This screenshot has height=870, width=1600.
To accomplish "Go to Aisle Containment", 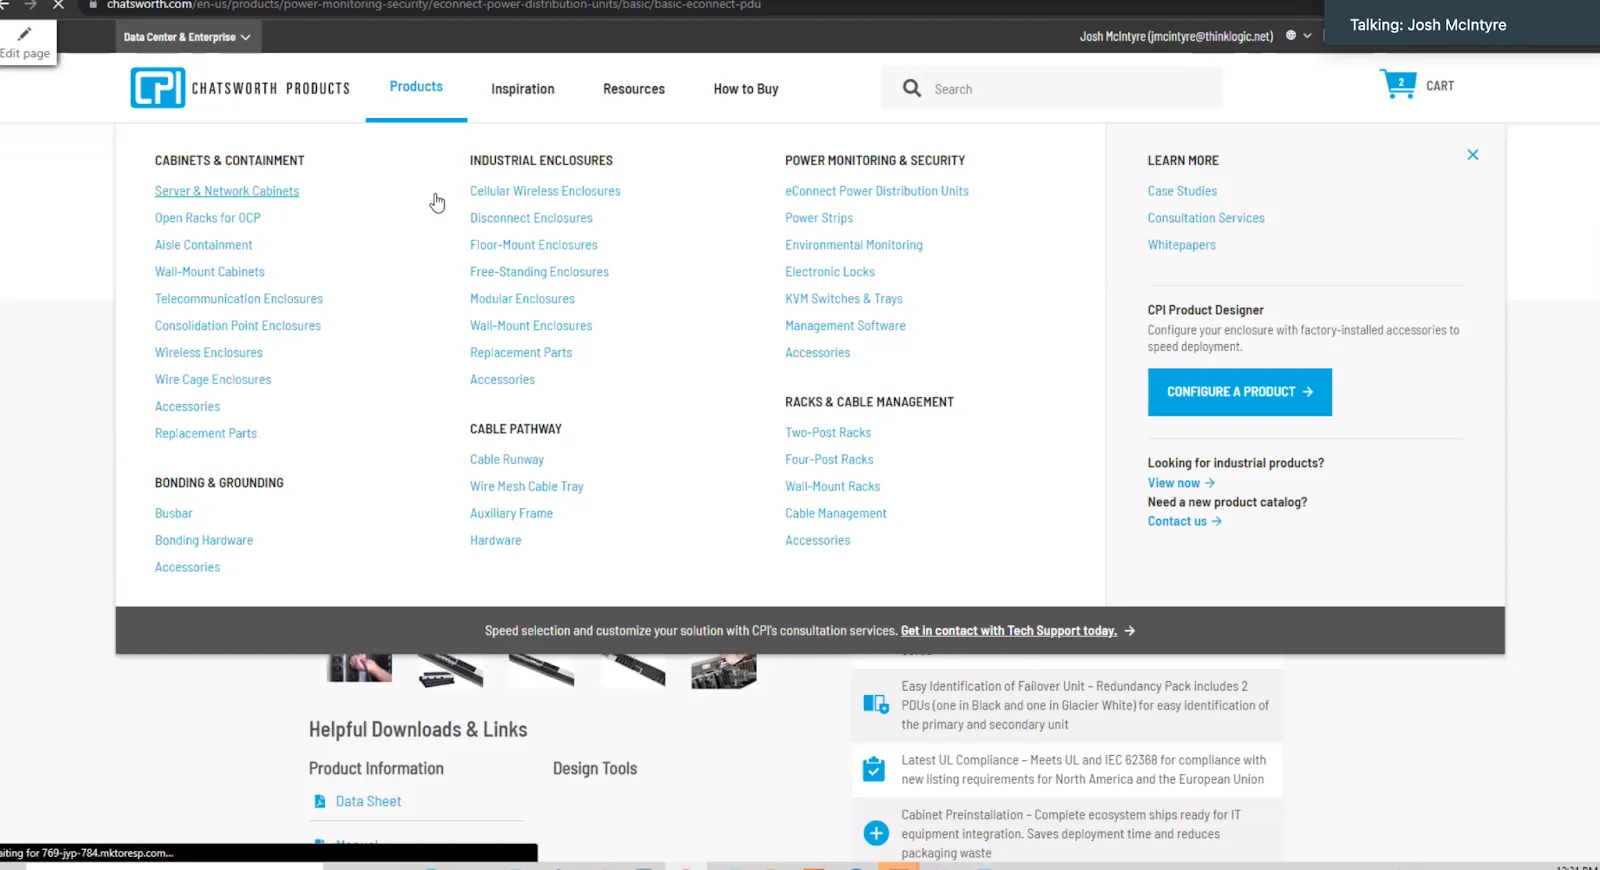I will [x=204, y=245].
